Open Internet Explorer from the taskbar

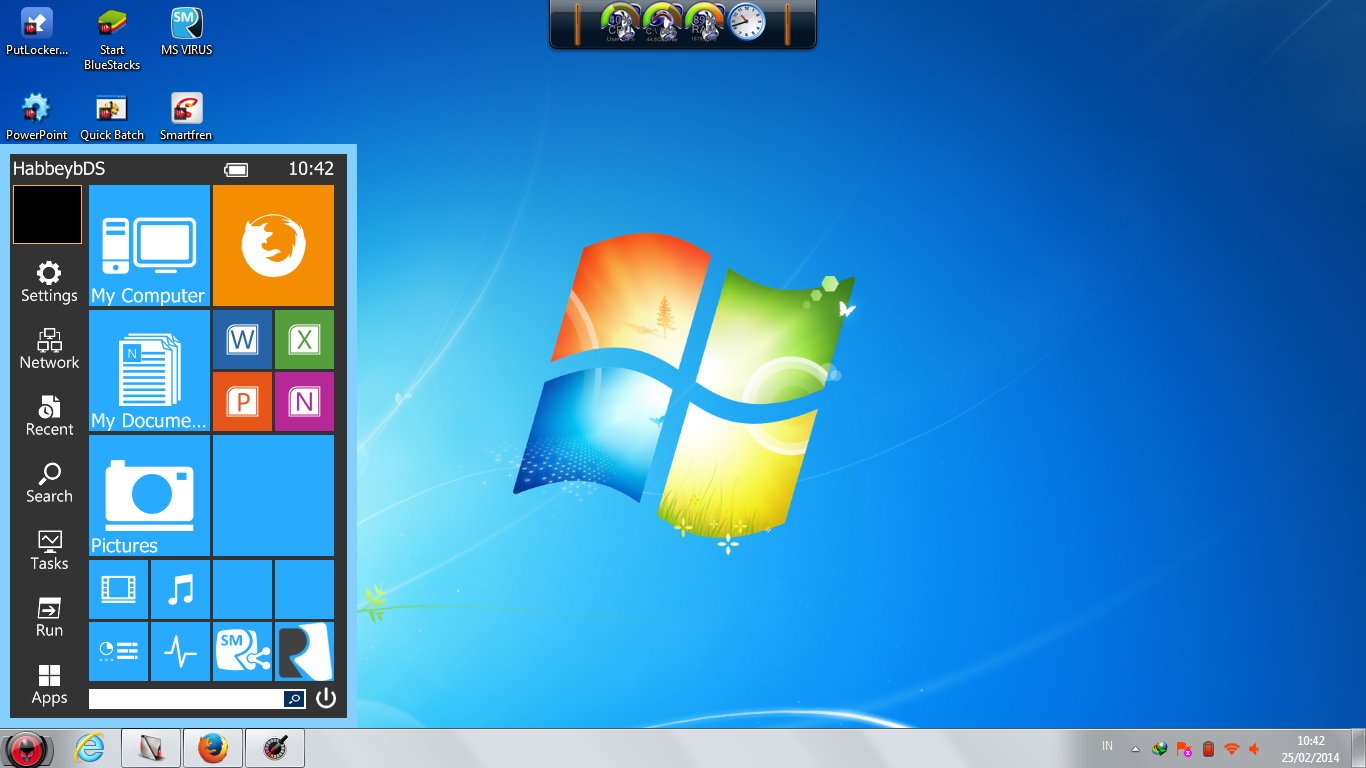point(89,748)
